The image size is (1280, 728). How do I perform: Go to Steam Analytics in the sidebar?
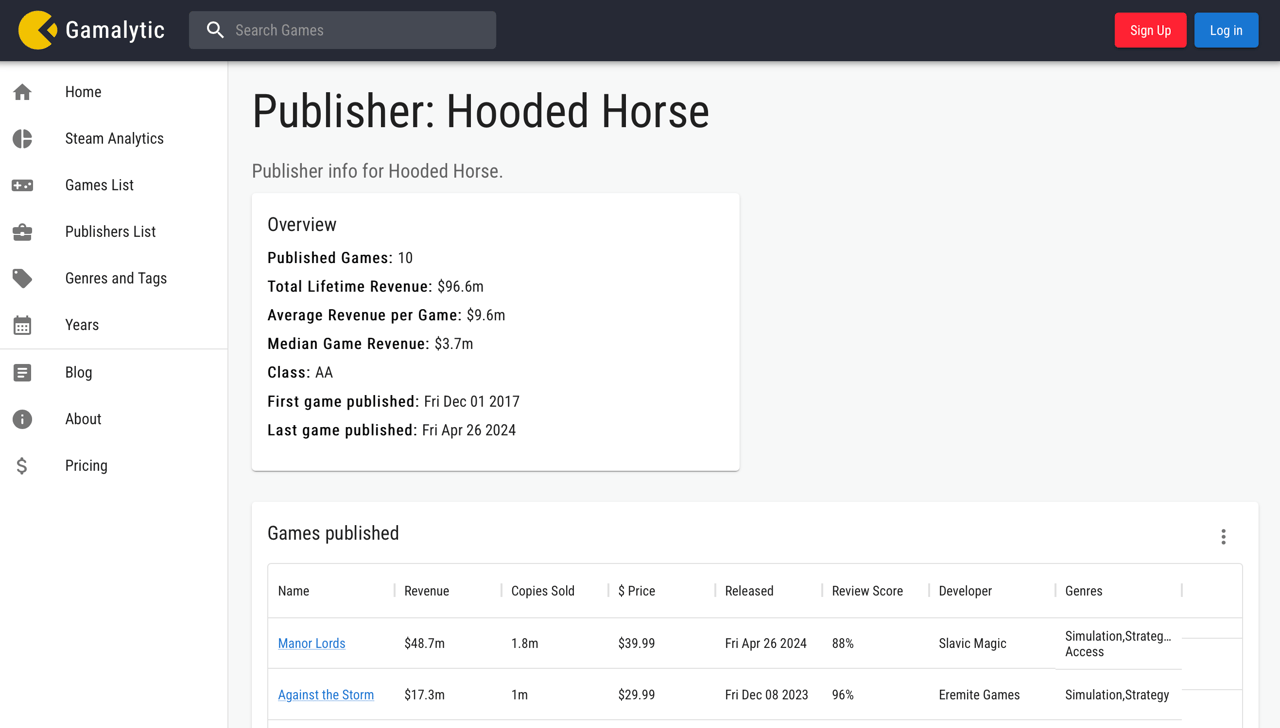pos(114,139)
